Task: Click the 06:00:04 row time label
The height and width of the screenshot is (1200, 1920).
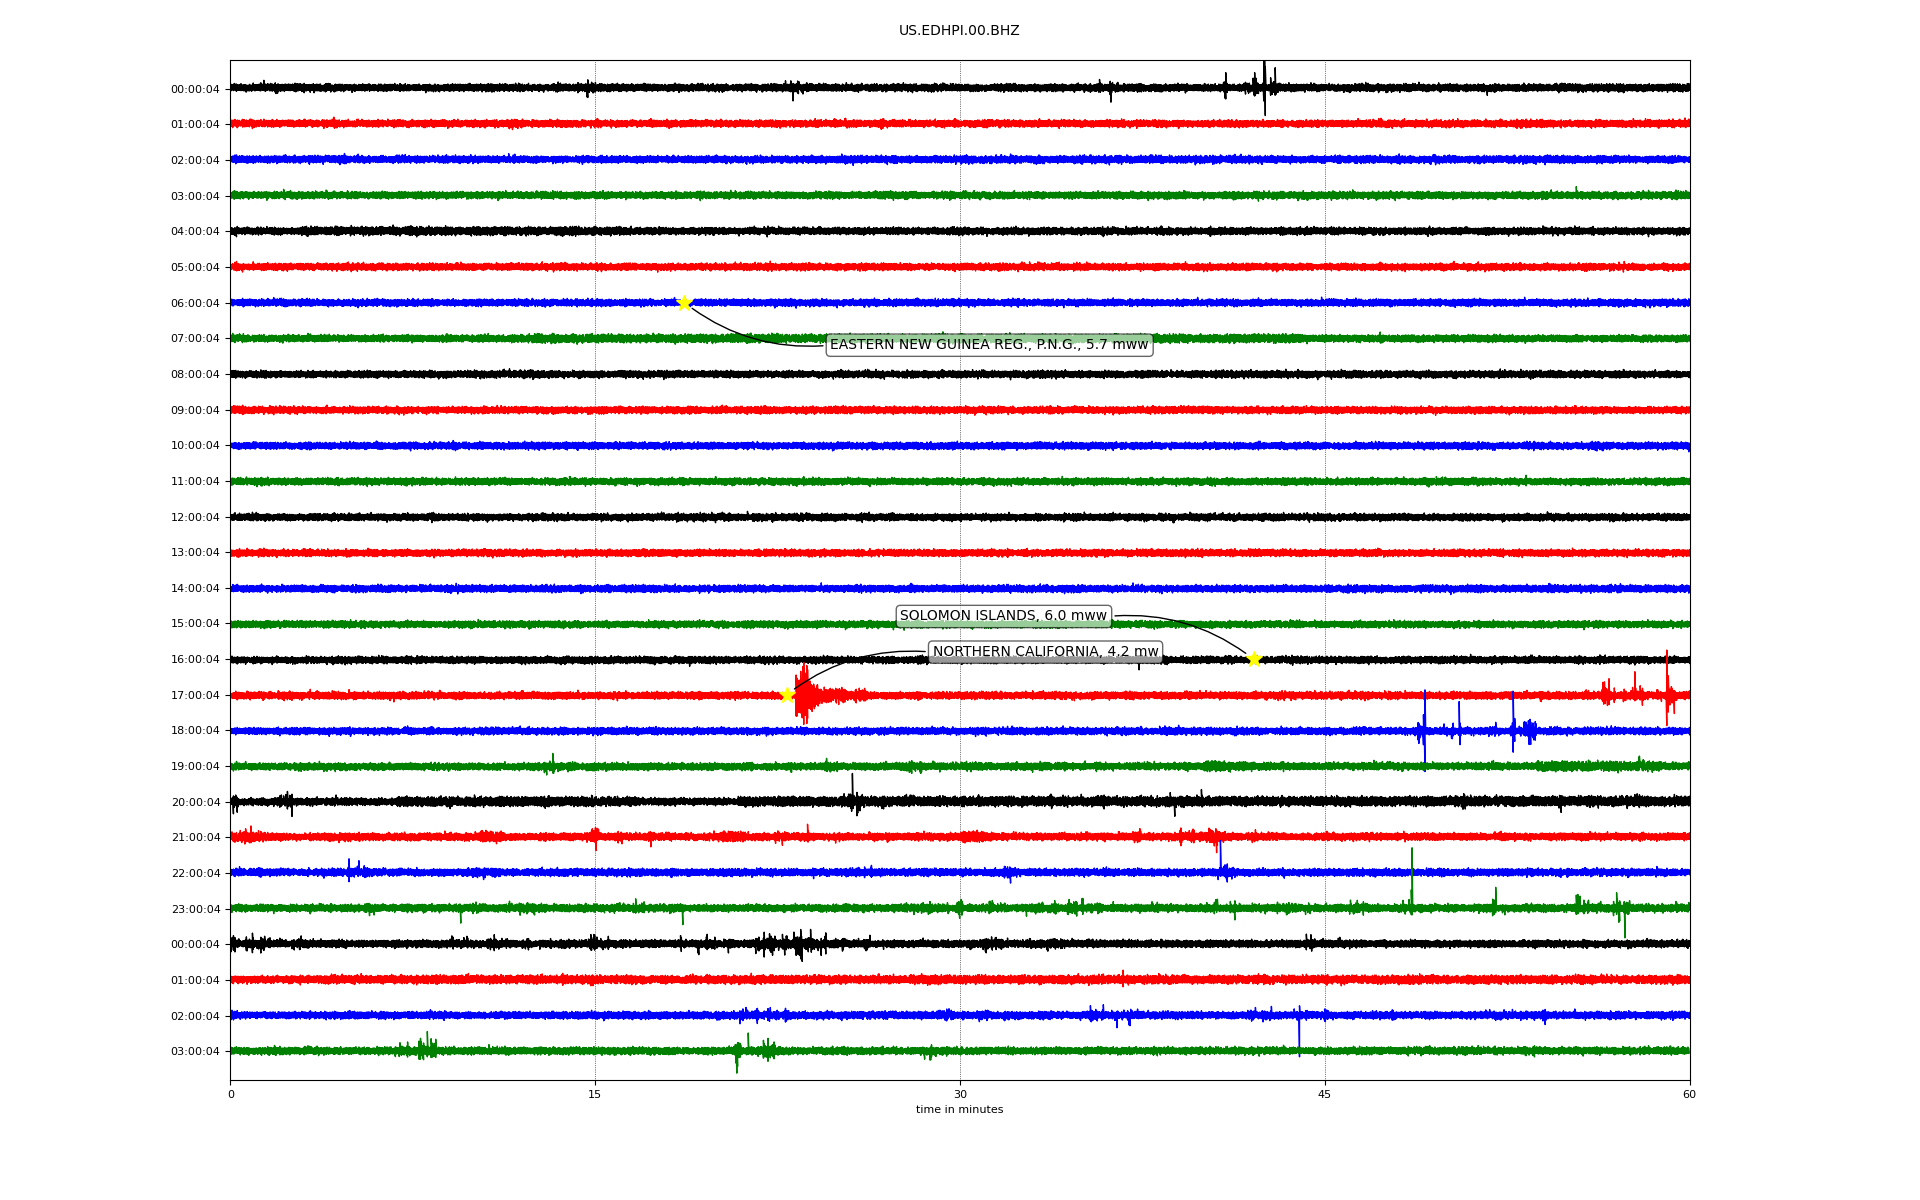Action: (195, 303)
